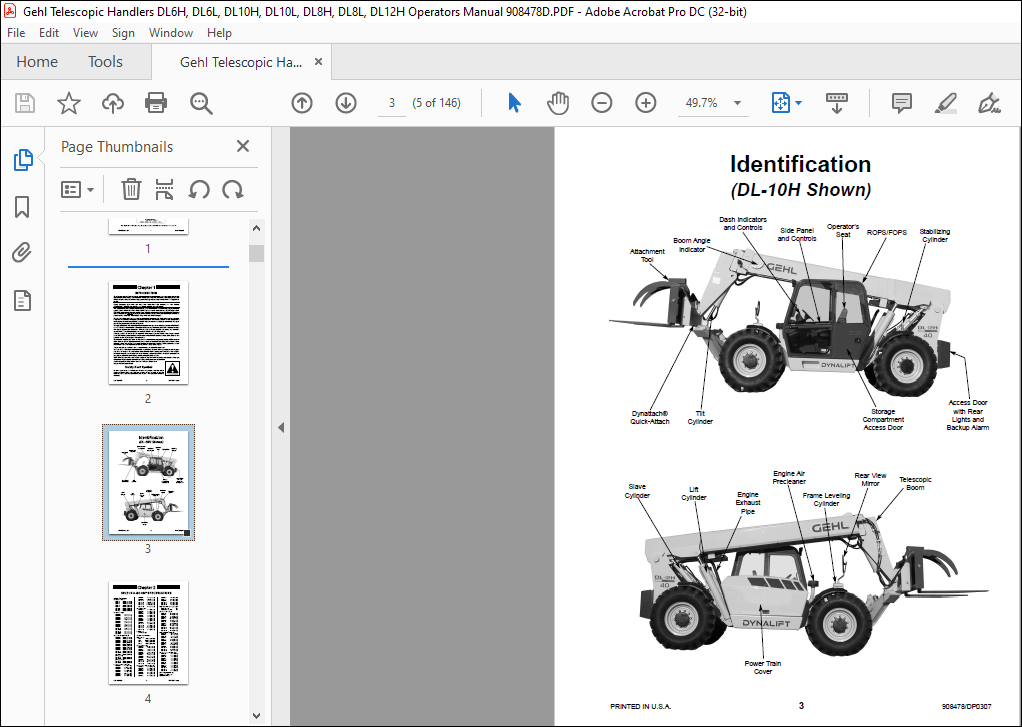Click the extract/print pages icon
Image resolution: width=1022 pixels, height=727 pixels.
coord(164,190)
